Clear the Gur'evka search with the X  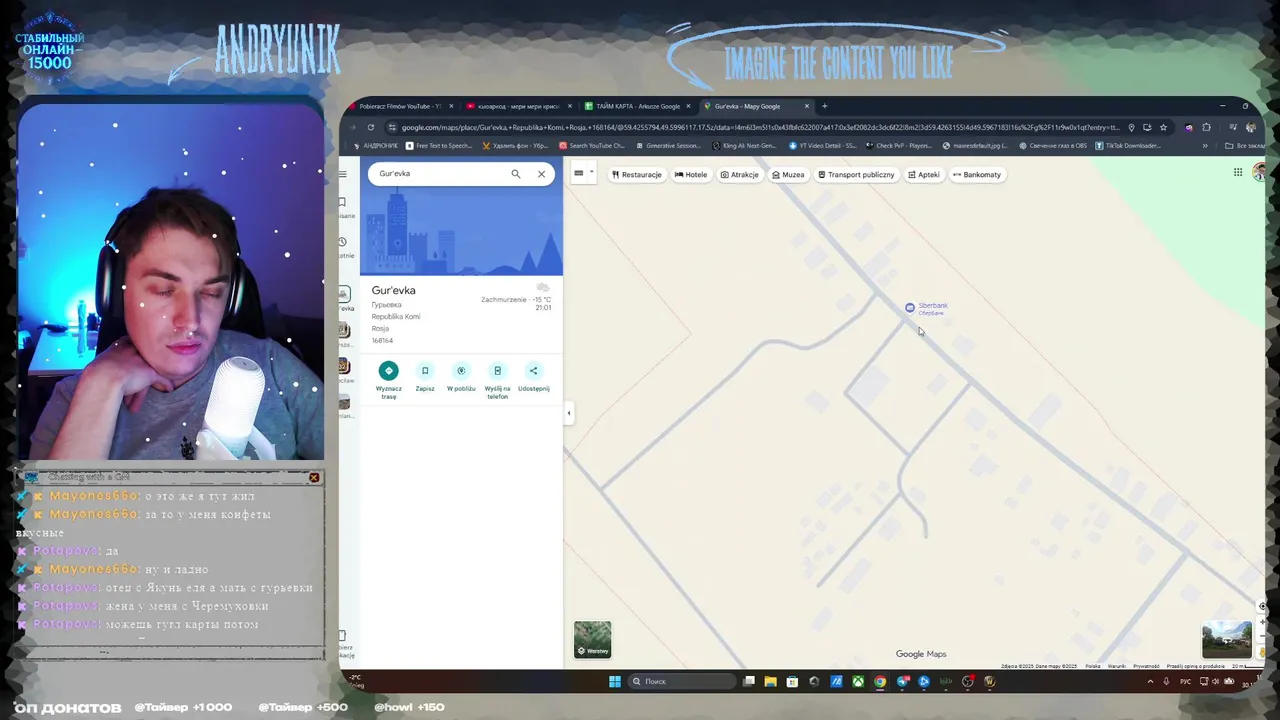coord(541,174)
